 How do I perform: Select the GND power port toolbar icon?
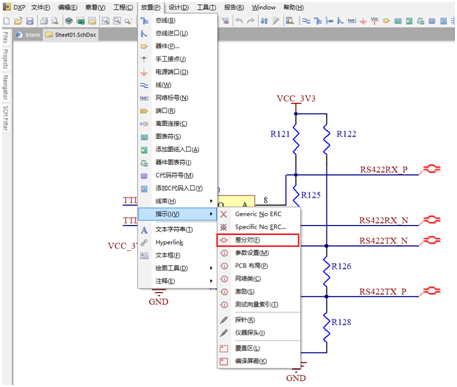click(x=363, y=21)
